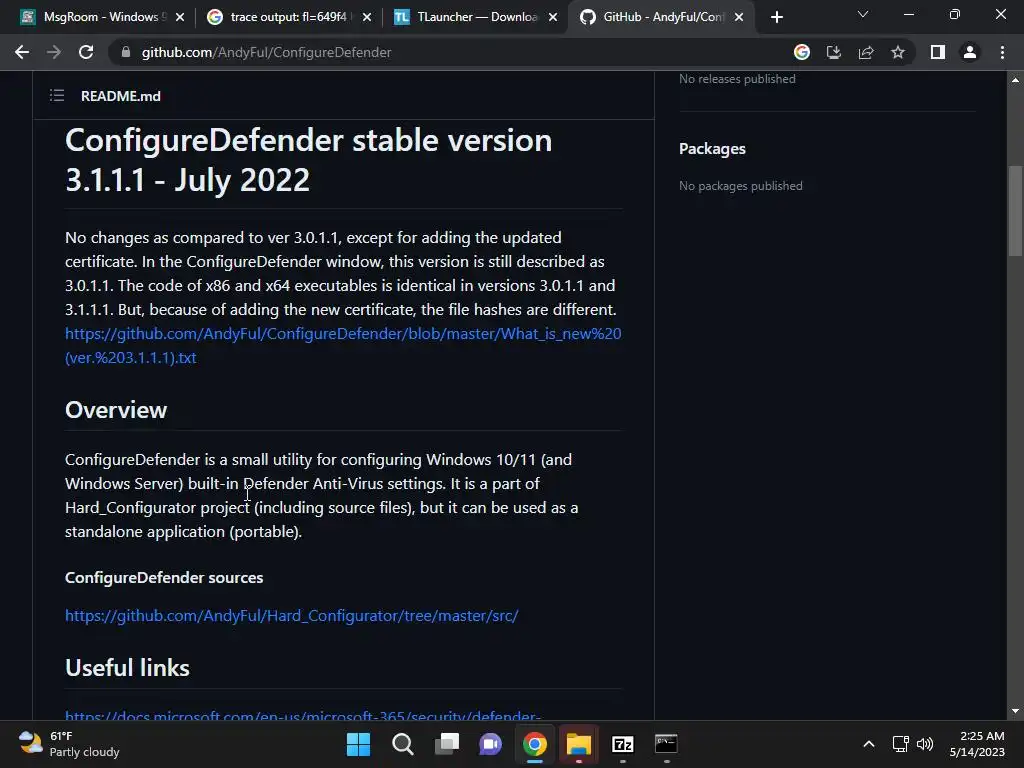The width and height of the screenshot is (1024, 768).
Task: Click 'No packages published' text
Action: coord(741,186)
